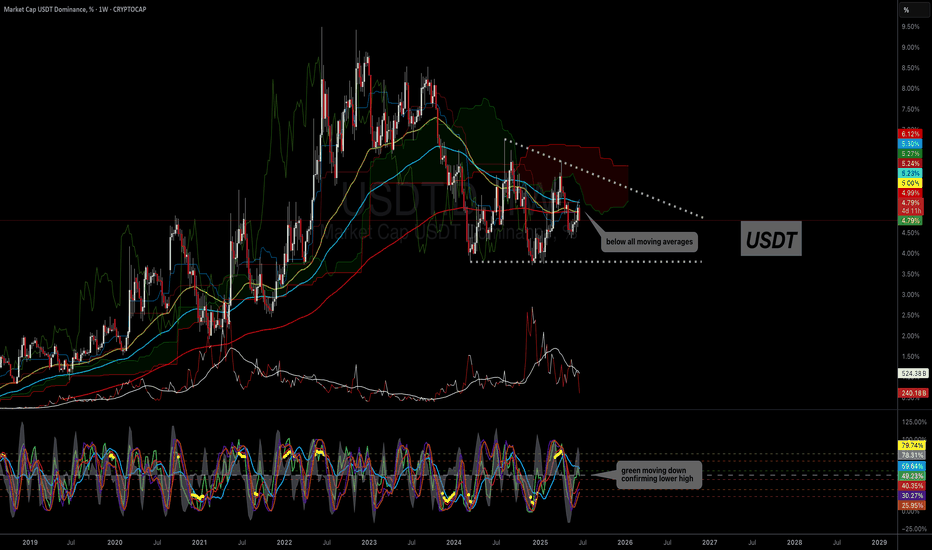The height and width of the screenshot is (550, 932).
Task: Click the orange 25.95% oscillator label
Action: point(912,505)
